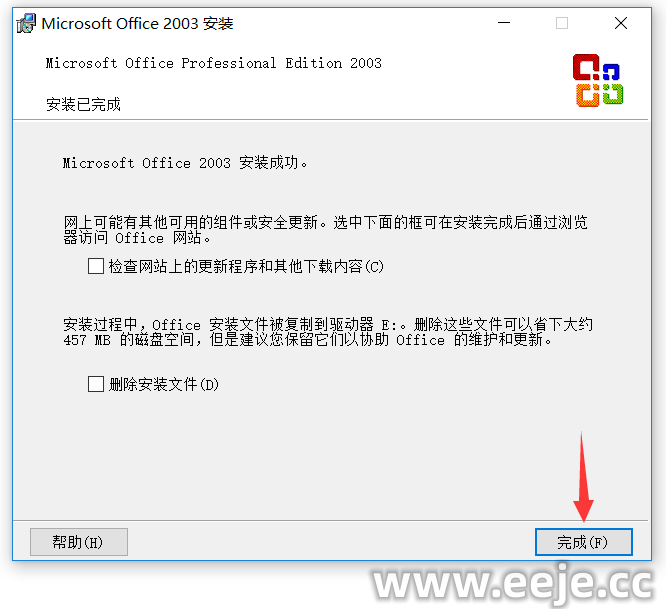Tick the 删除安装文件(D) checkbox
Image resolution: width=666 pixels, height=609 pixels.
96,384
